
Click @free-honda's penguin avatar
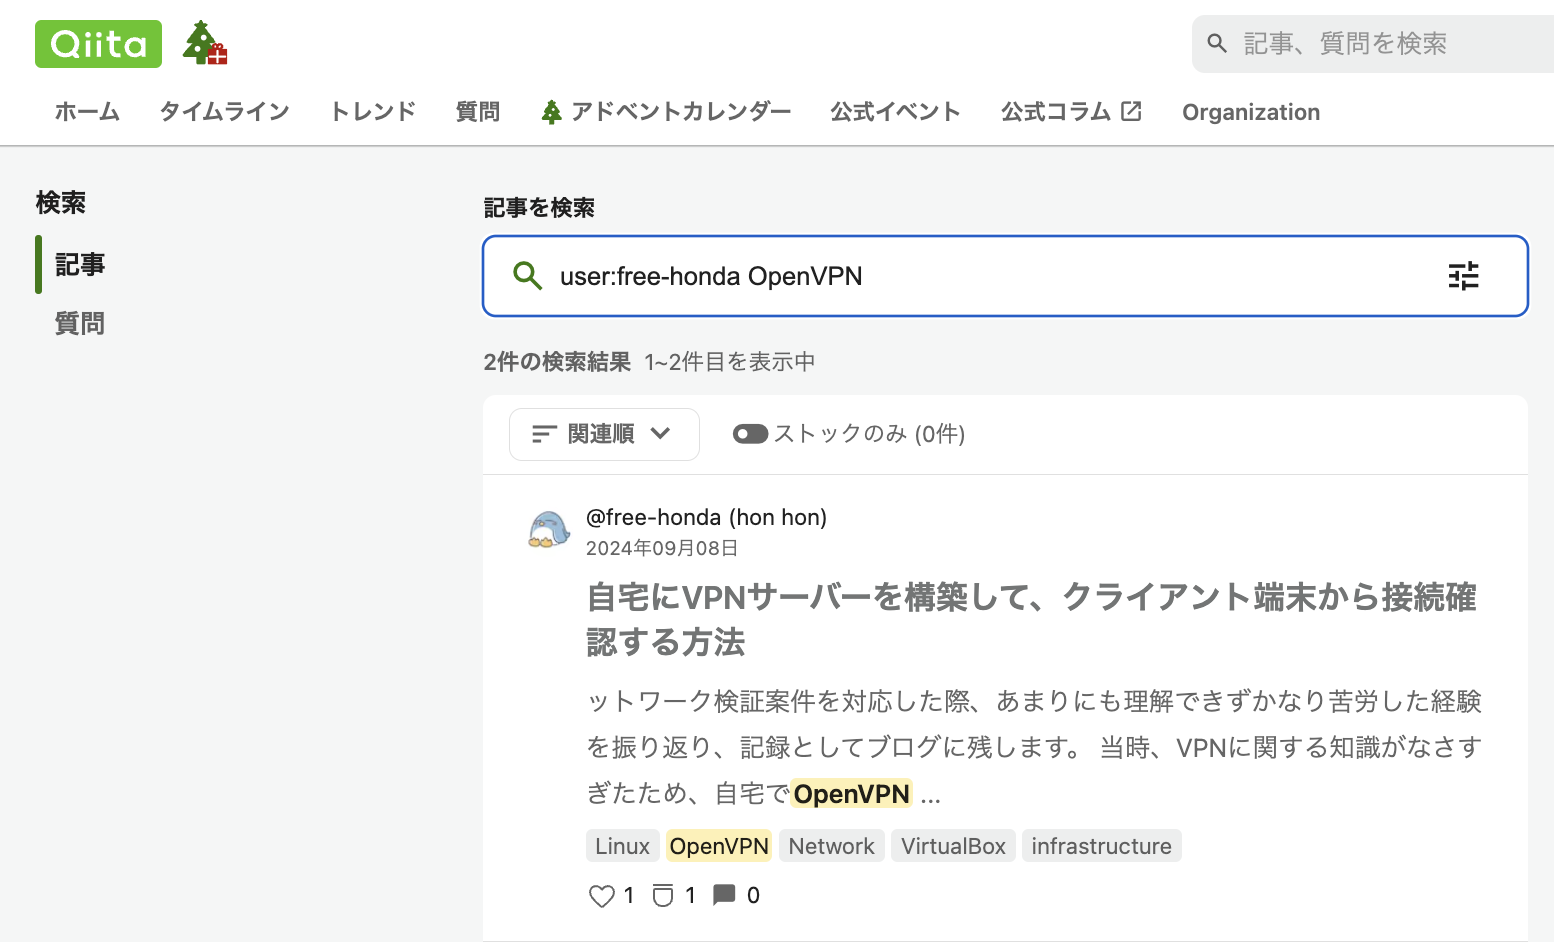(x=549, y=530)
